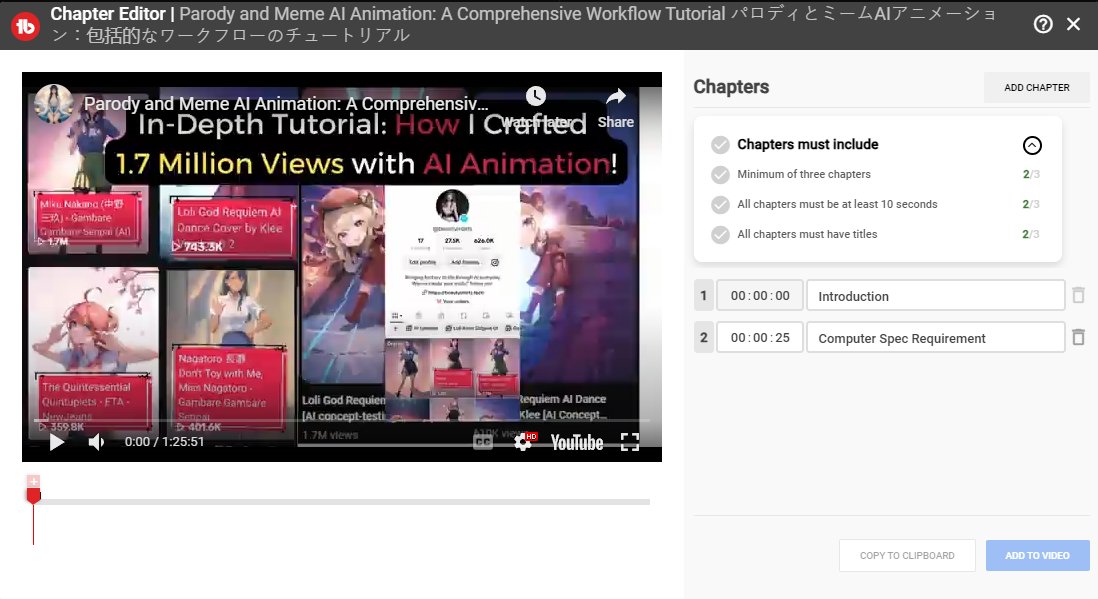The height and width of the screenshot is (599, 1098).
Task: Click 'Minimum of three chapters' text
Action: point(804,174)
